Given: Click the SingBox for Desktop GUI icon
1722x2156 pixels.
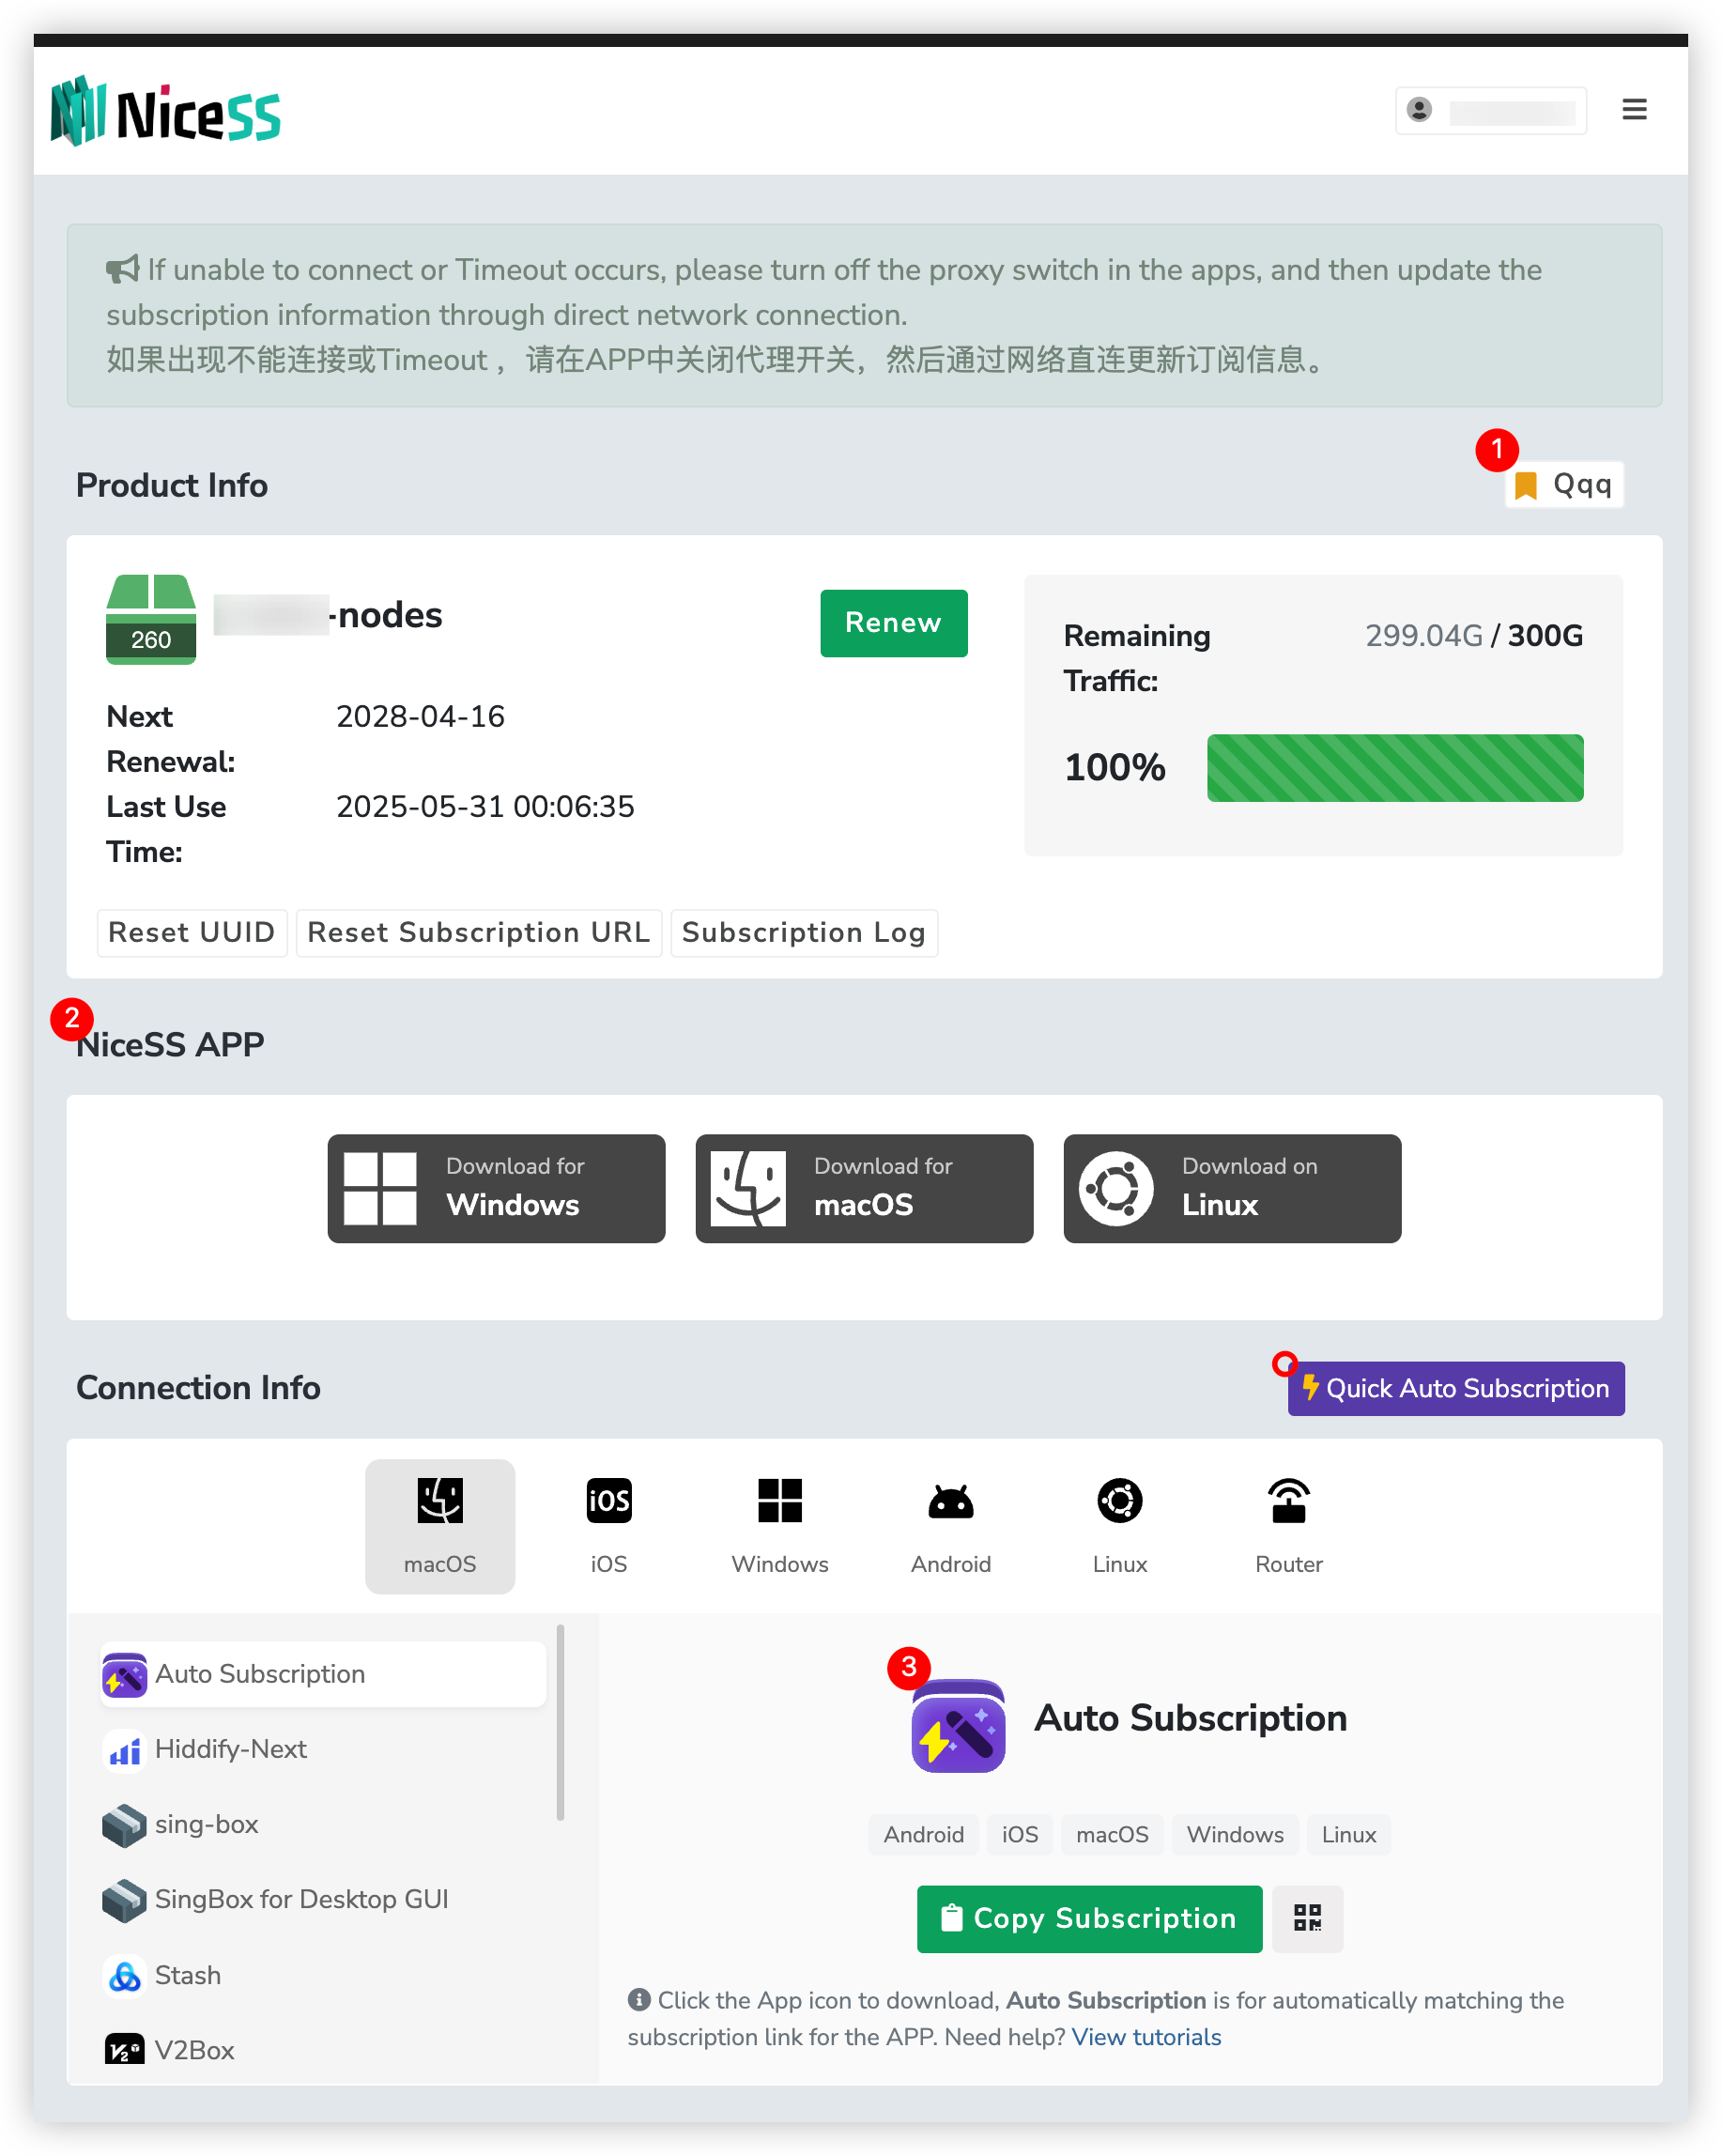Looking at the screenshot, I should click(x=124, y=1900).
